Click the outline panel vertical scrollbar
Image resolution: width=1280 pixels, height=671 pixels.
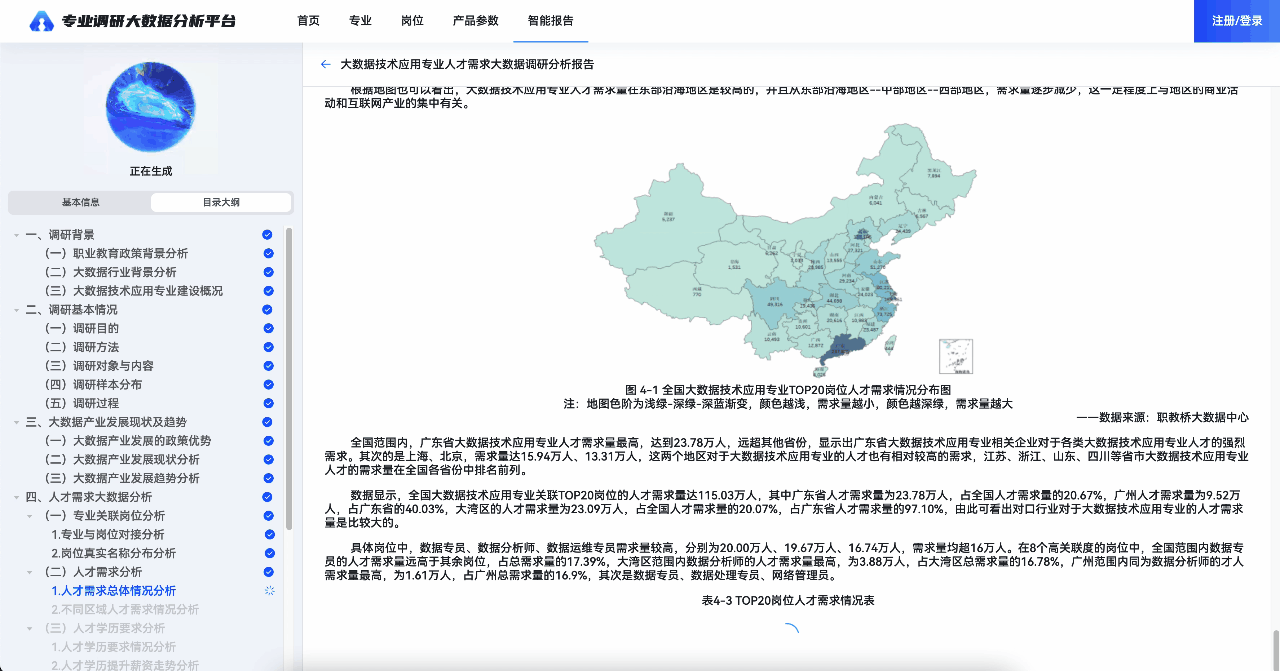tap(289, 380)
